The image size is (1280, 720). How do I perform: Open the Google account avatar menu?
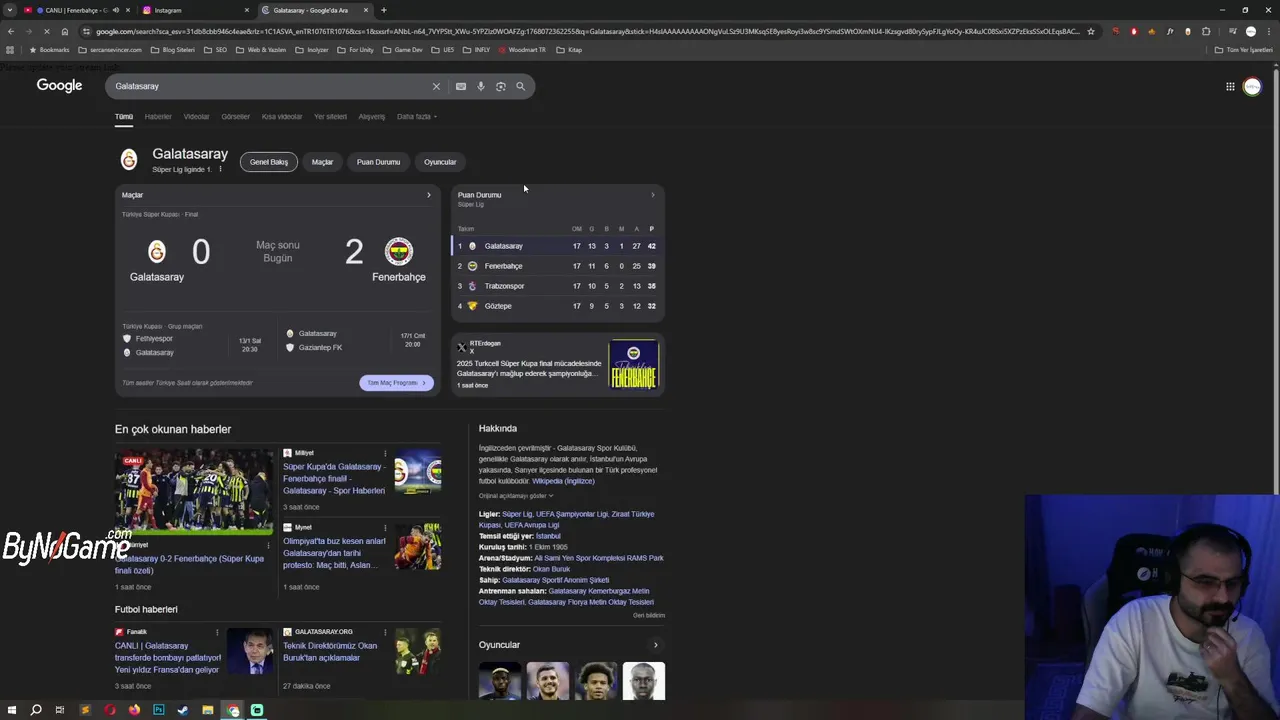tap(1252, 87)
